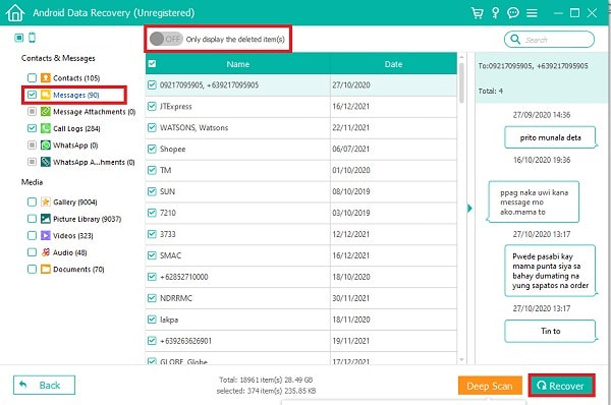Click the purple Videos icon

pyautogui.click(x=46, y=235)
